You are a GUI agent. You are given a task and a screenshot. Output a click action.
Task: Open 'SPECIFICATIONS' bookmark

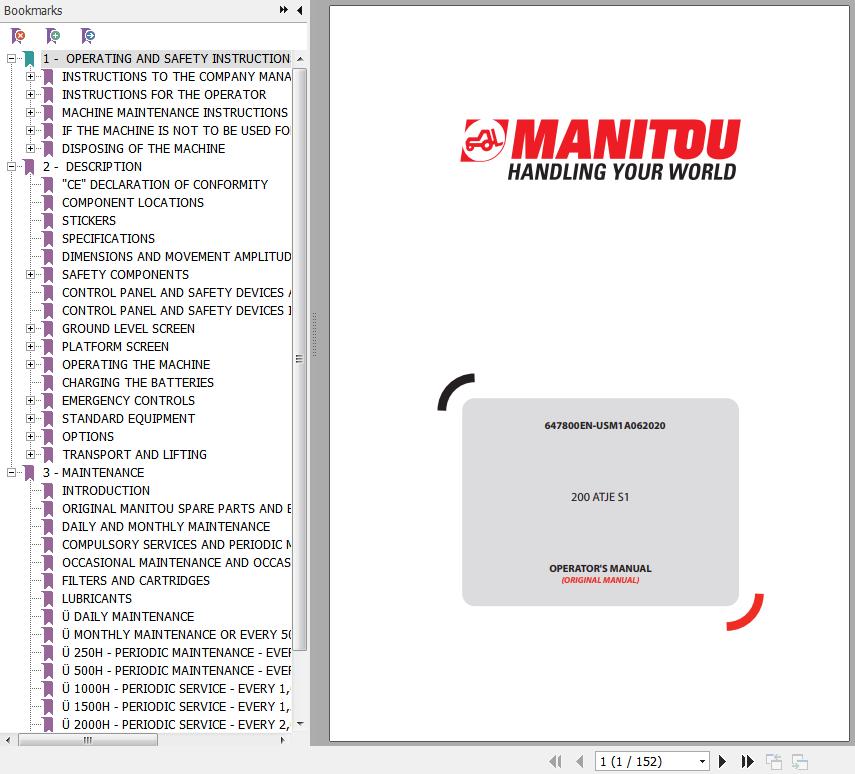pyautogui.click(x=108, y=239)
